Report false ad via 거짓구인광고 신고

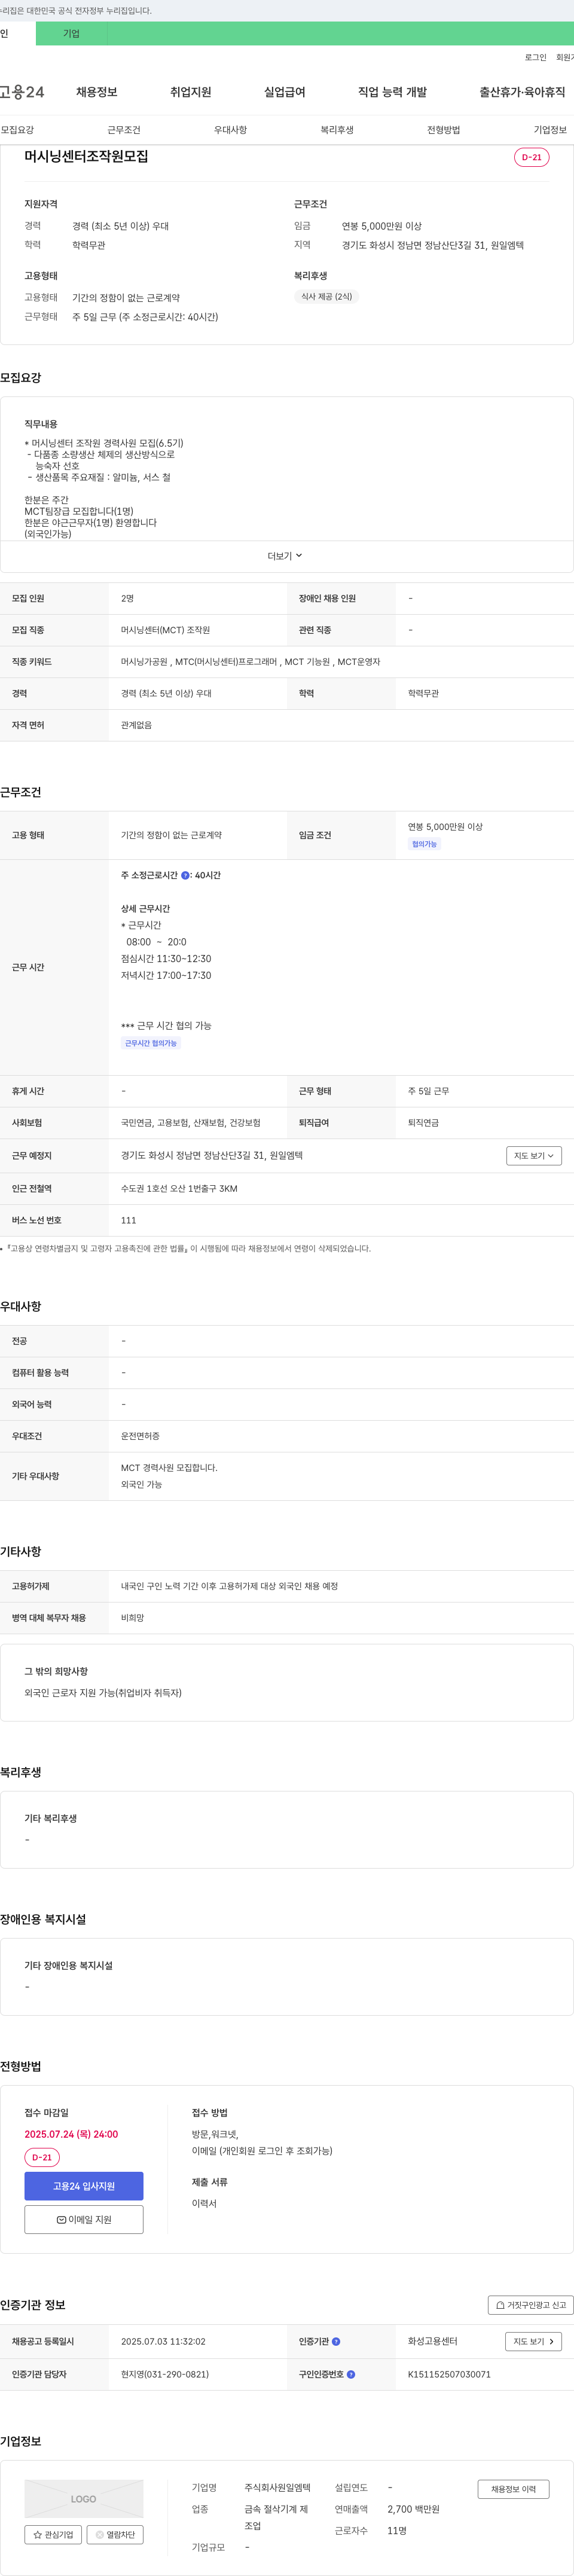tap(530, 2305)
